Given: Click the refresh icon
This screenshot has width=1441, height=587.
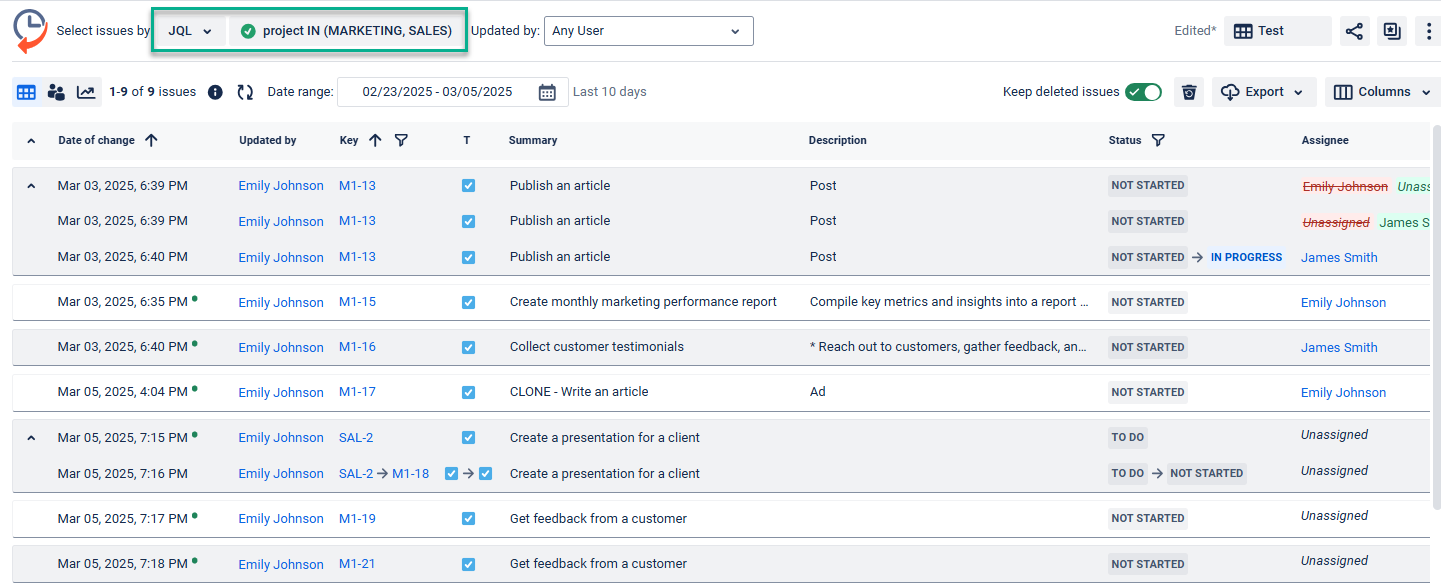Looking at the screenshot, I should point(245,92).
